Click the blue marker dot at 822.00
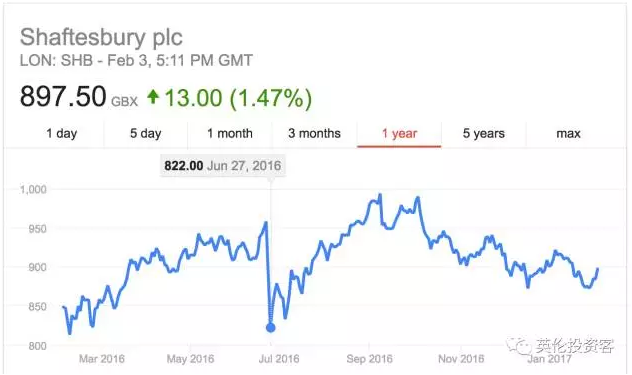 [270, 328]
